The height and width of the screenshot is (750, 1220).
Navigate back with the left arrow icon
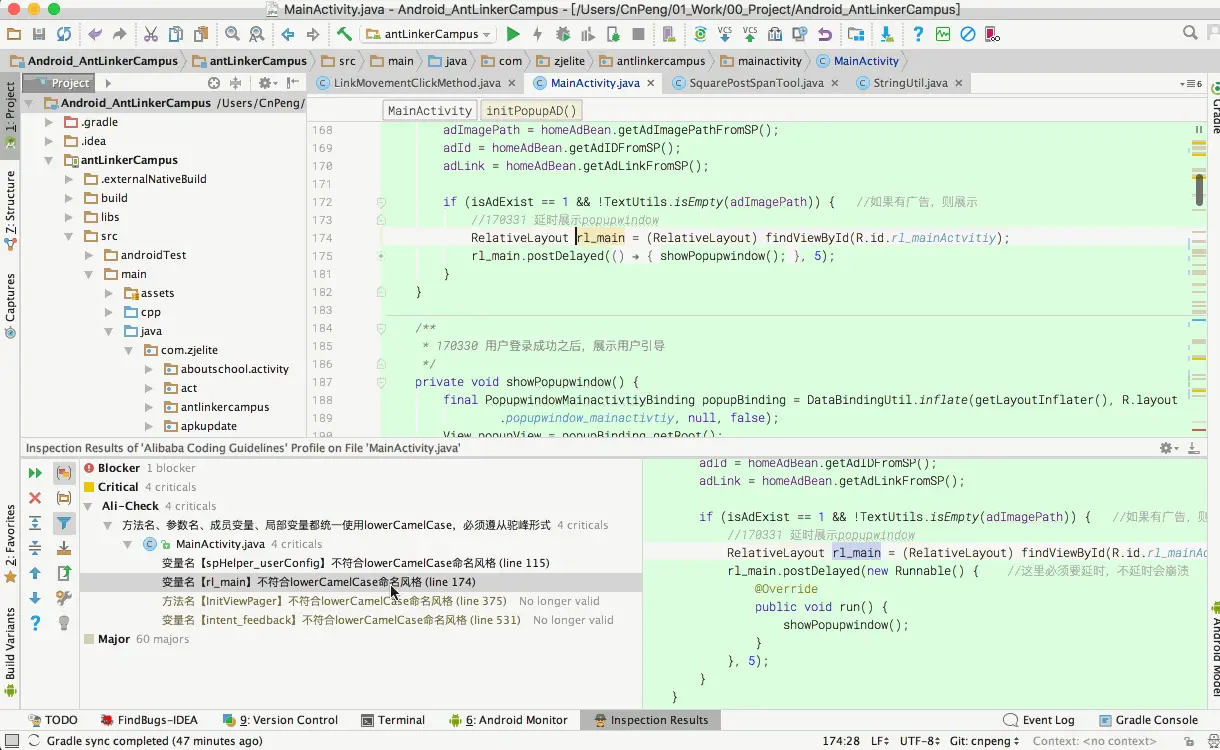click(x=288, y=34)
